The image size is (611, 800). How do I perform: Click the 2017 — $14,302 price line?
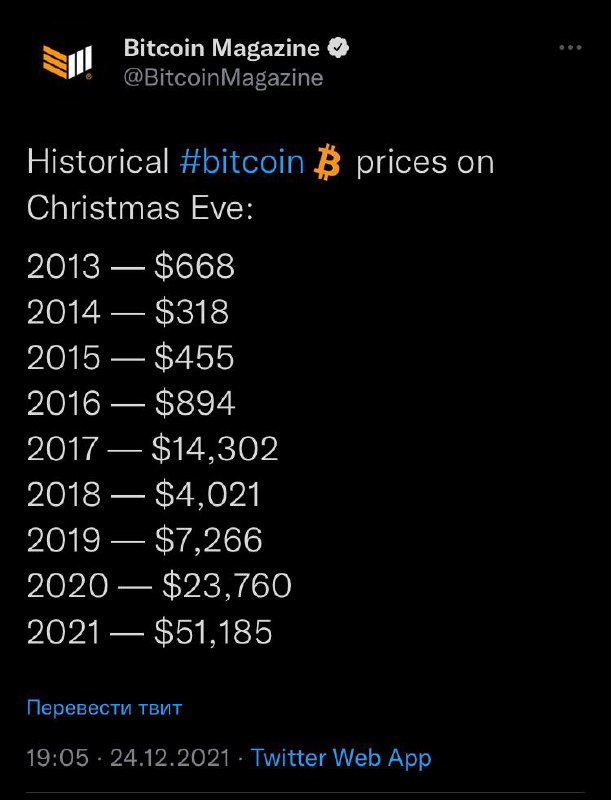pyautogui.click(x=152, y=449)
